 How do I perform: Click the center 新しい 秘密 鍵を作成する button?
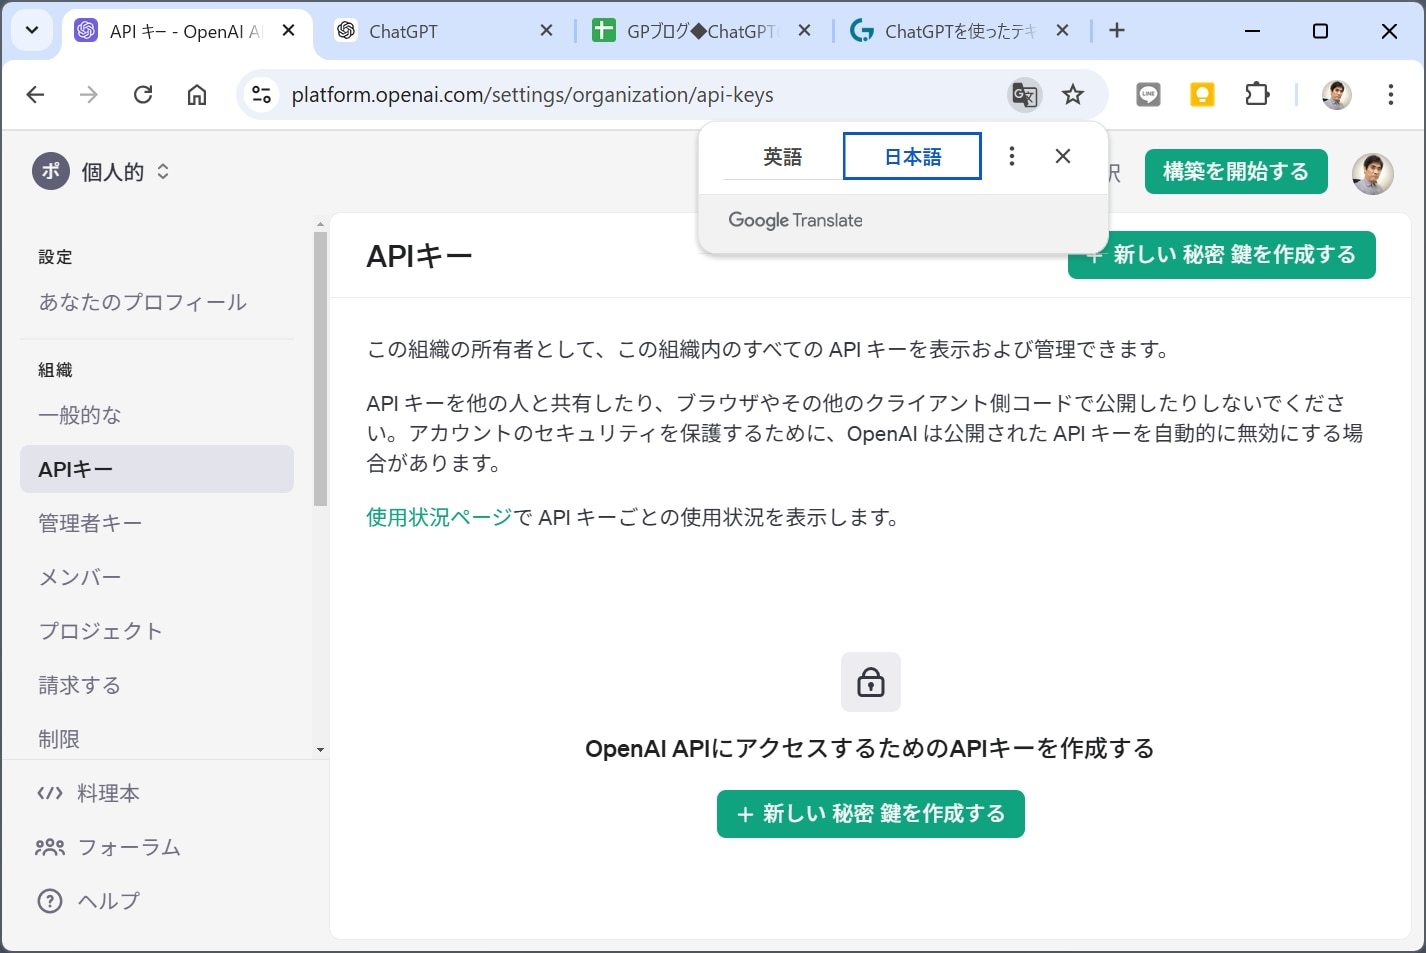pos(871,814)
